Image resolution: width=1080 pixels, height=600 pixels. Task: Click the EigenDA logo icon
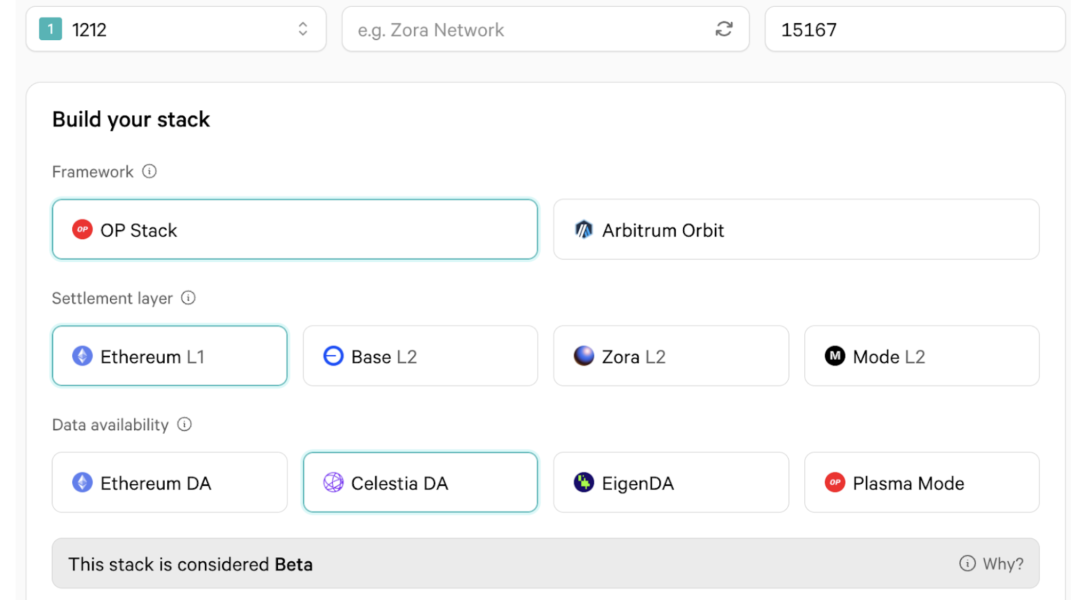[x=583, y=482]
